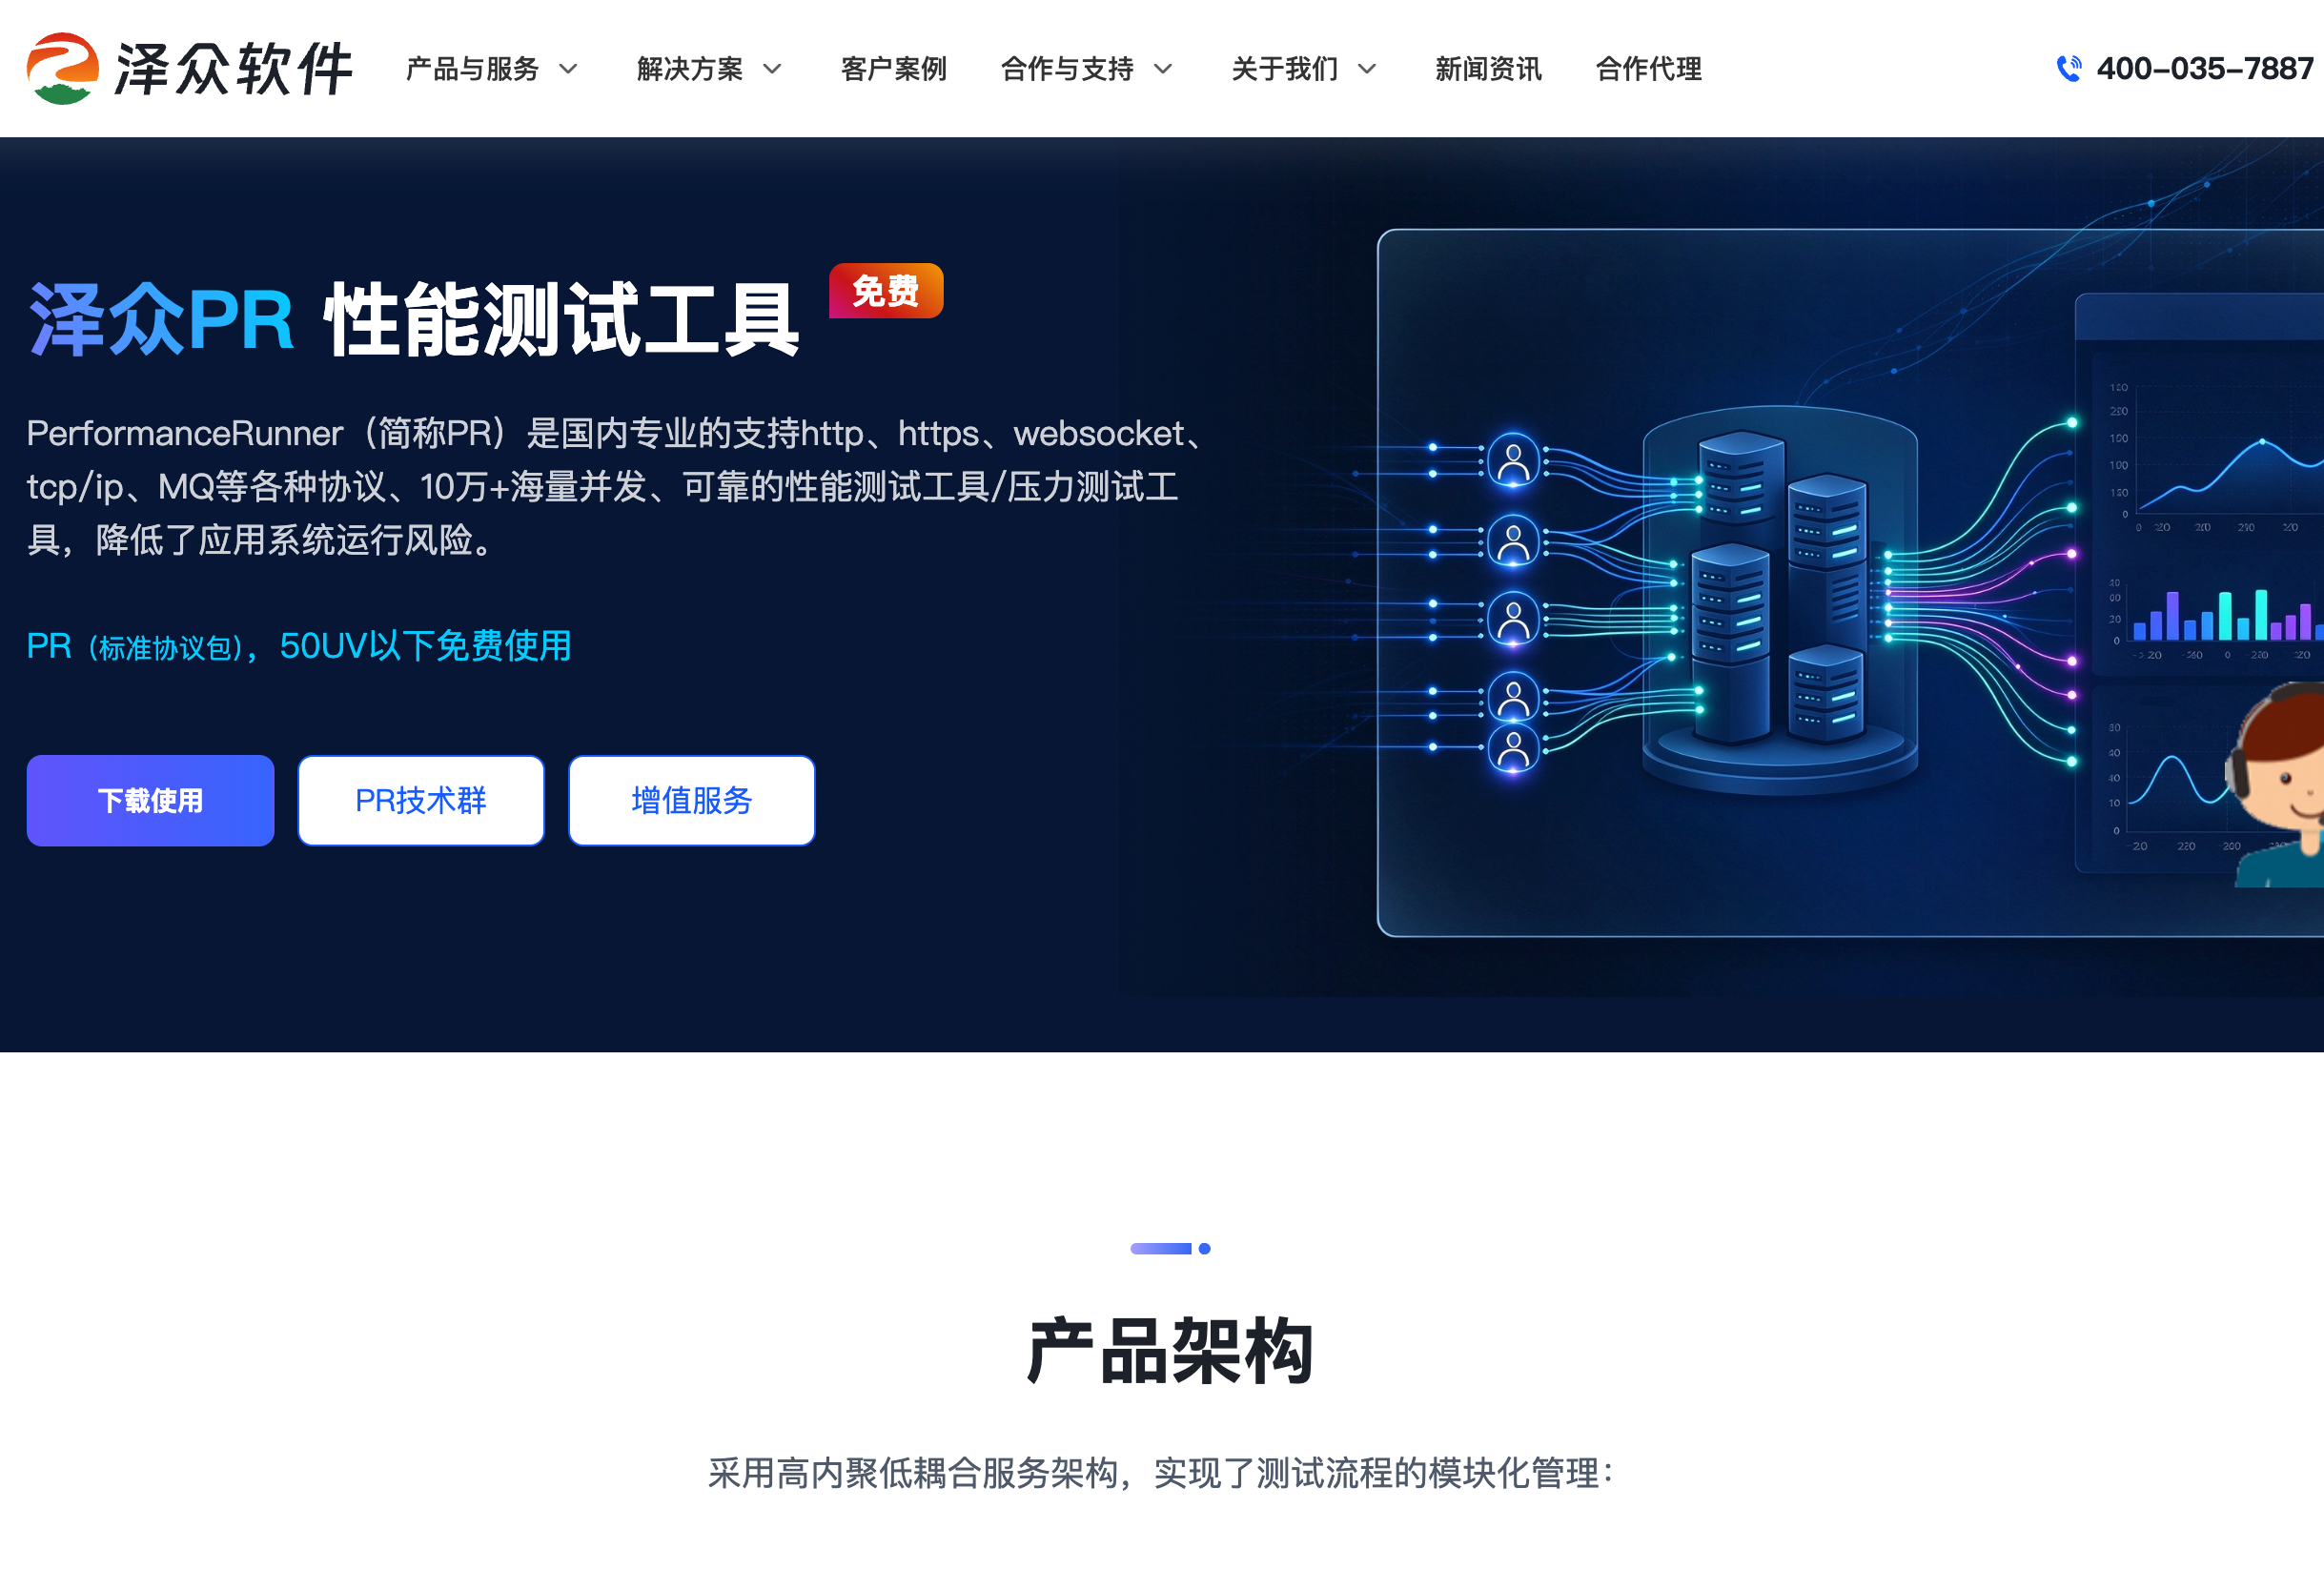
Task: Open the 合作与支持 menu
Action: [x=1067, y=69]
